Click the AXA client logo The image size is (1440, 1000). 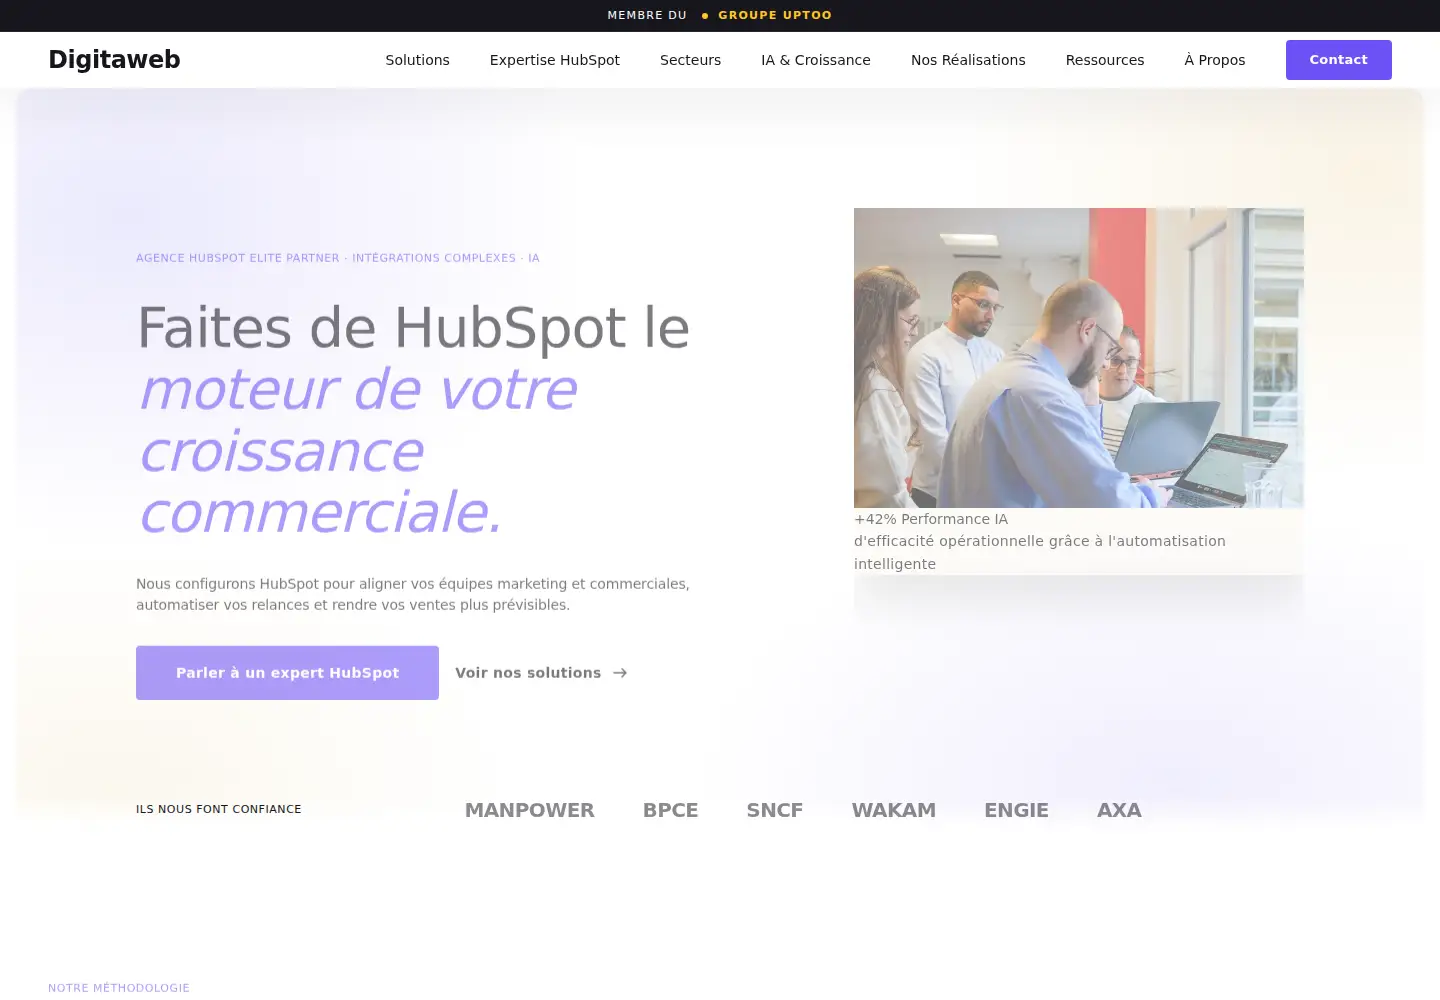pyautogui.click(x=1119, y=810)
